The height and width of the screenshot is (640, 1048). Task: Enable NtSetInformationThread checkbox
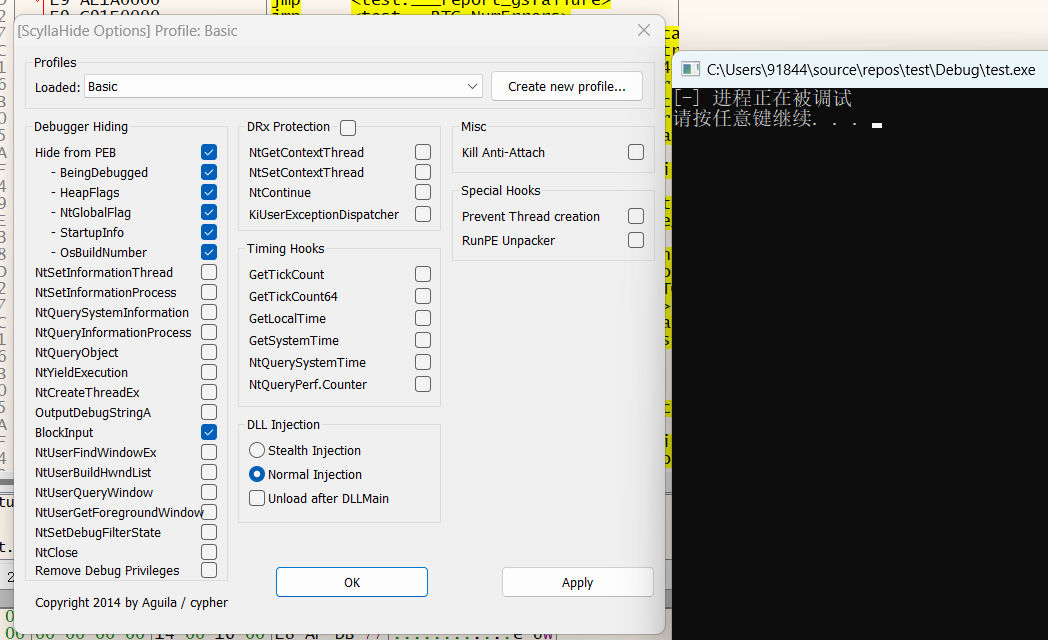click(209, 273)
